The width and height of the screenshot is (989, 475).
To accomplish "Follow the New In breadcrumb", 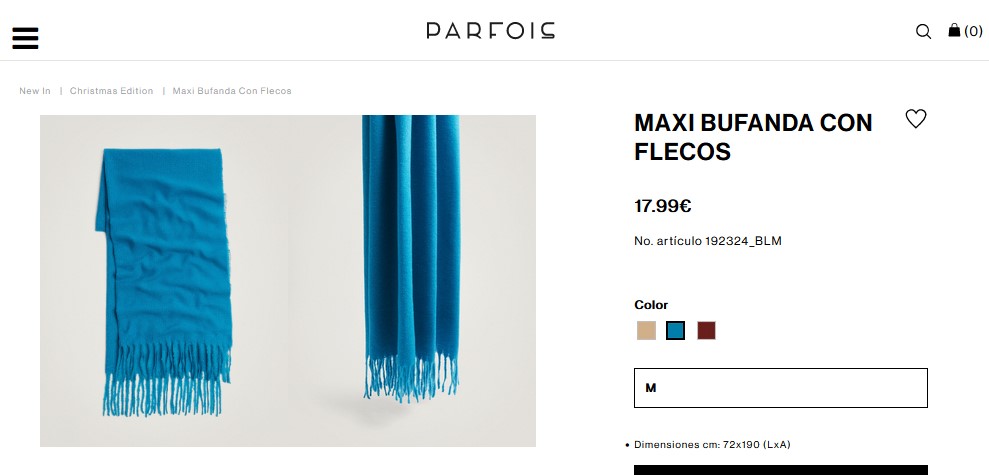I will [x=35, y=91].
